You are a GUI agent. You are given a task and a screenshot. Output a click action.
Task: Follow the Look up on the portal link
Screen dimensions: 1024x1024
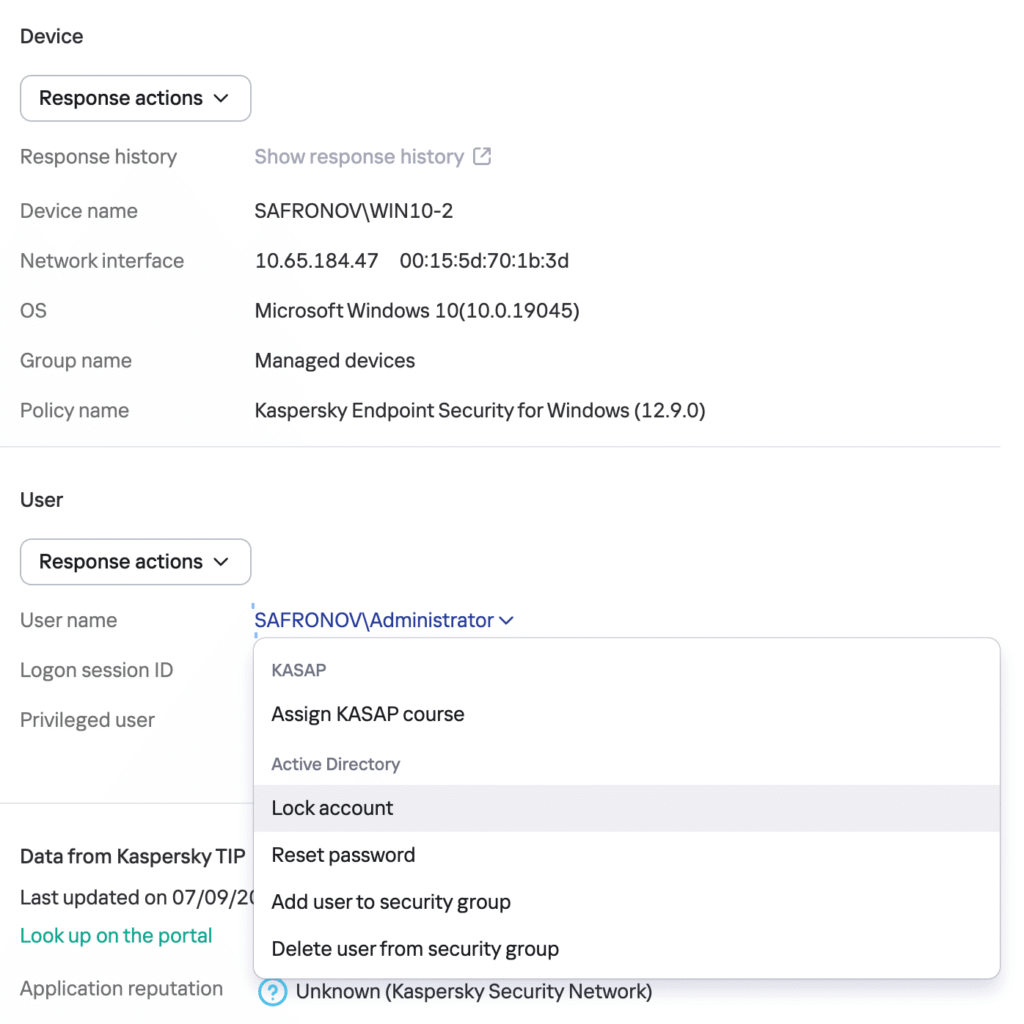coord(116,936)
